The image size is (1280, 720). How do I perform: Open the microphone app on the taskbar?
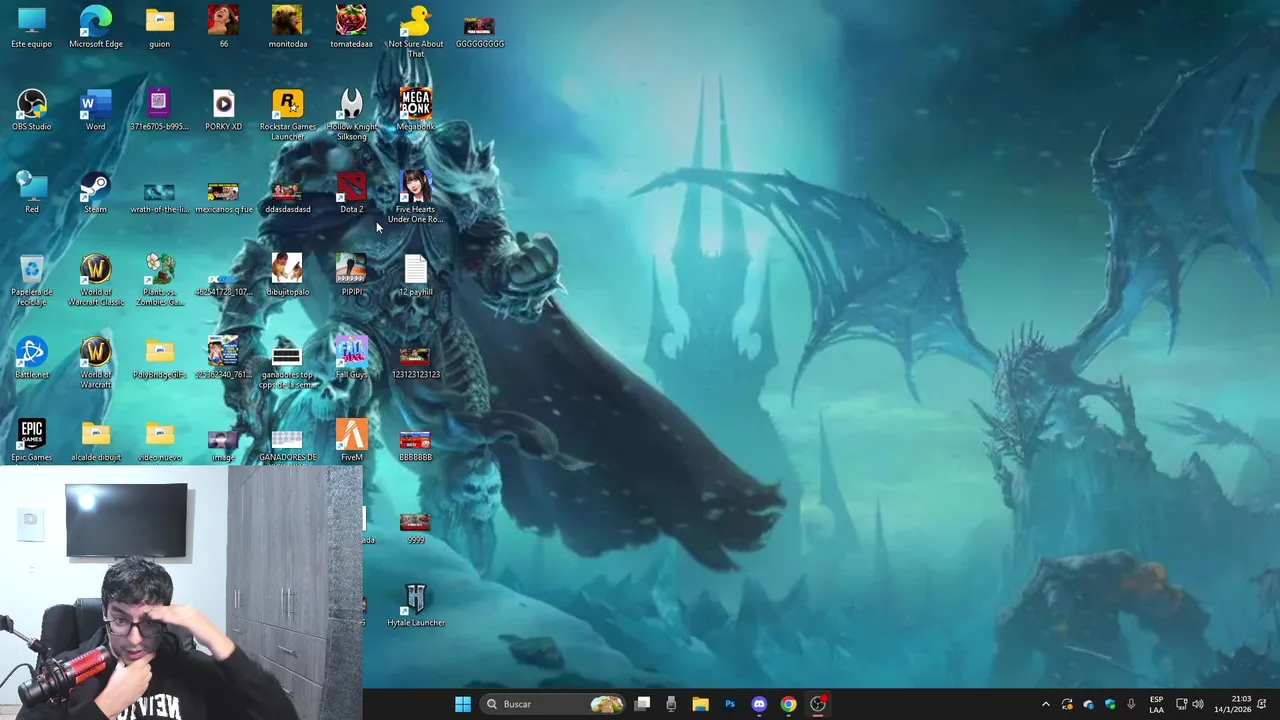[x=671, y=704]
